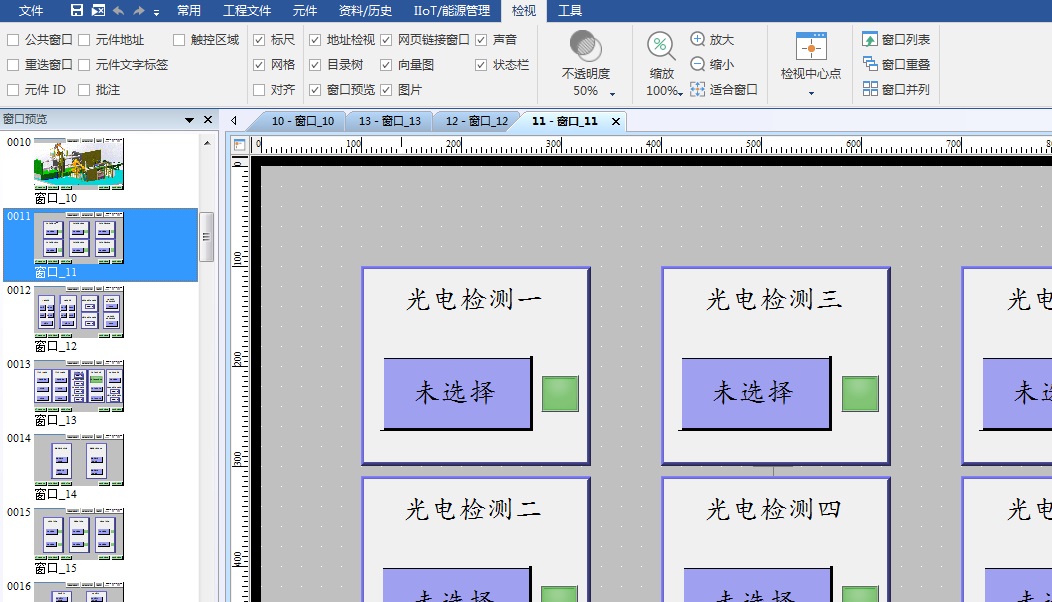
Task: Enable the 元件 ID checkbox
Action: 13,89
